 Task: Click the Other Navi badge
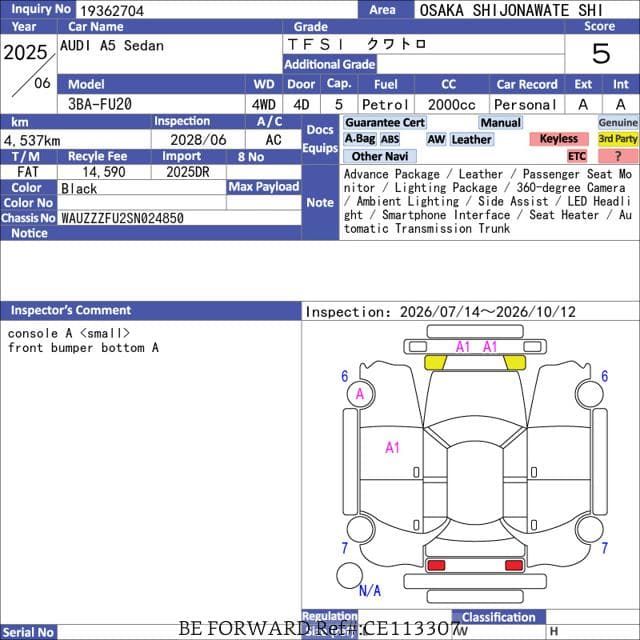(380, 156)
